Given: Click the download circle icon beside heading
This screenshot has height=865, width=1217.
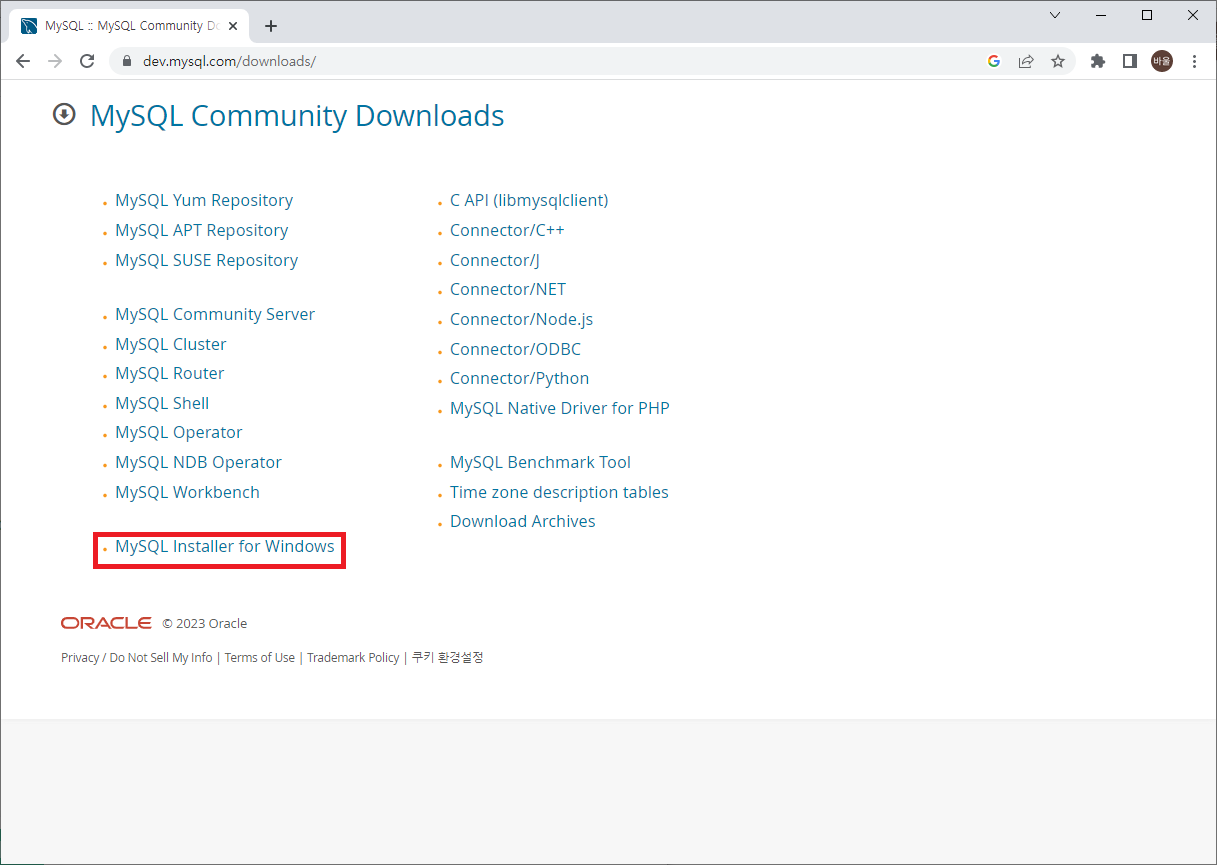Looking at the screenshot, I should [64, 114].
